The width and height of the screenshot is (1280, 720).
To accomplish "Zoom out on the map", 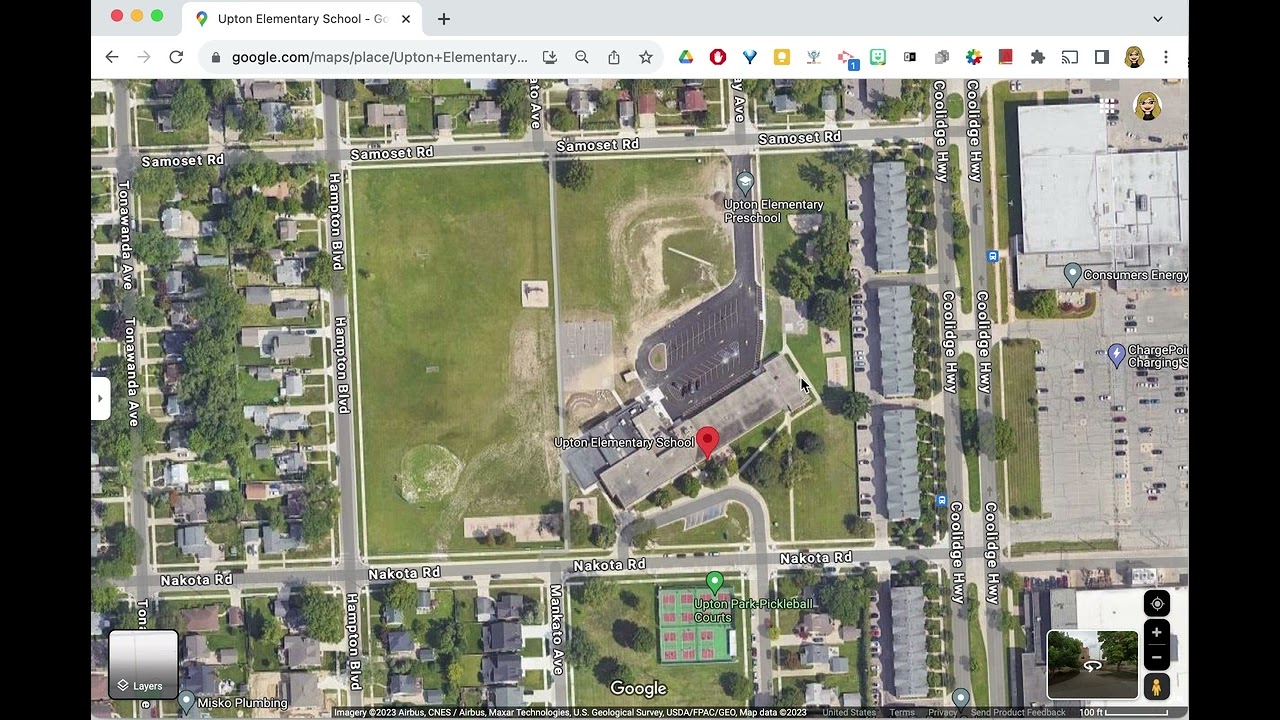I will (1157, 657).
